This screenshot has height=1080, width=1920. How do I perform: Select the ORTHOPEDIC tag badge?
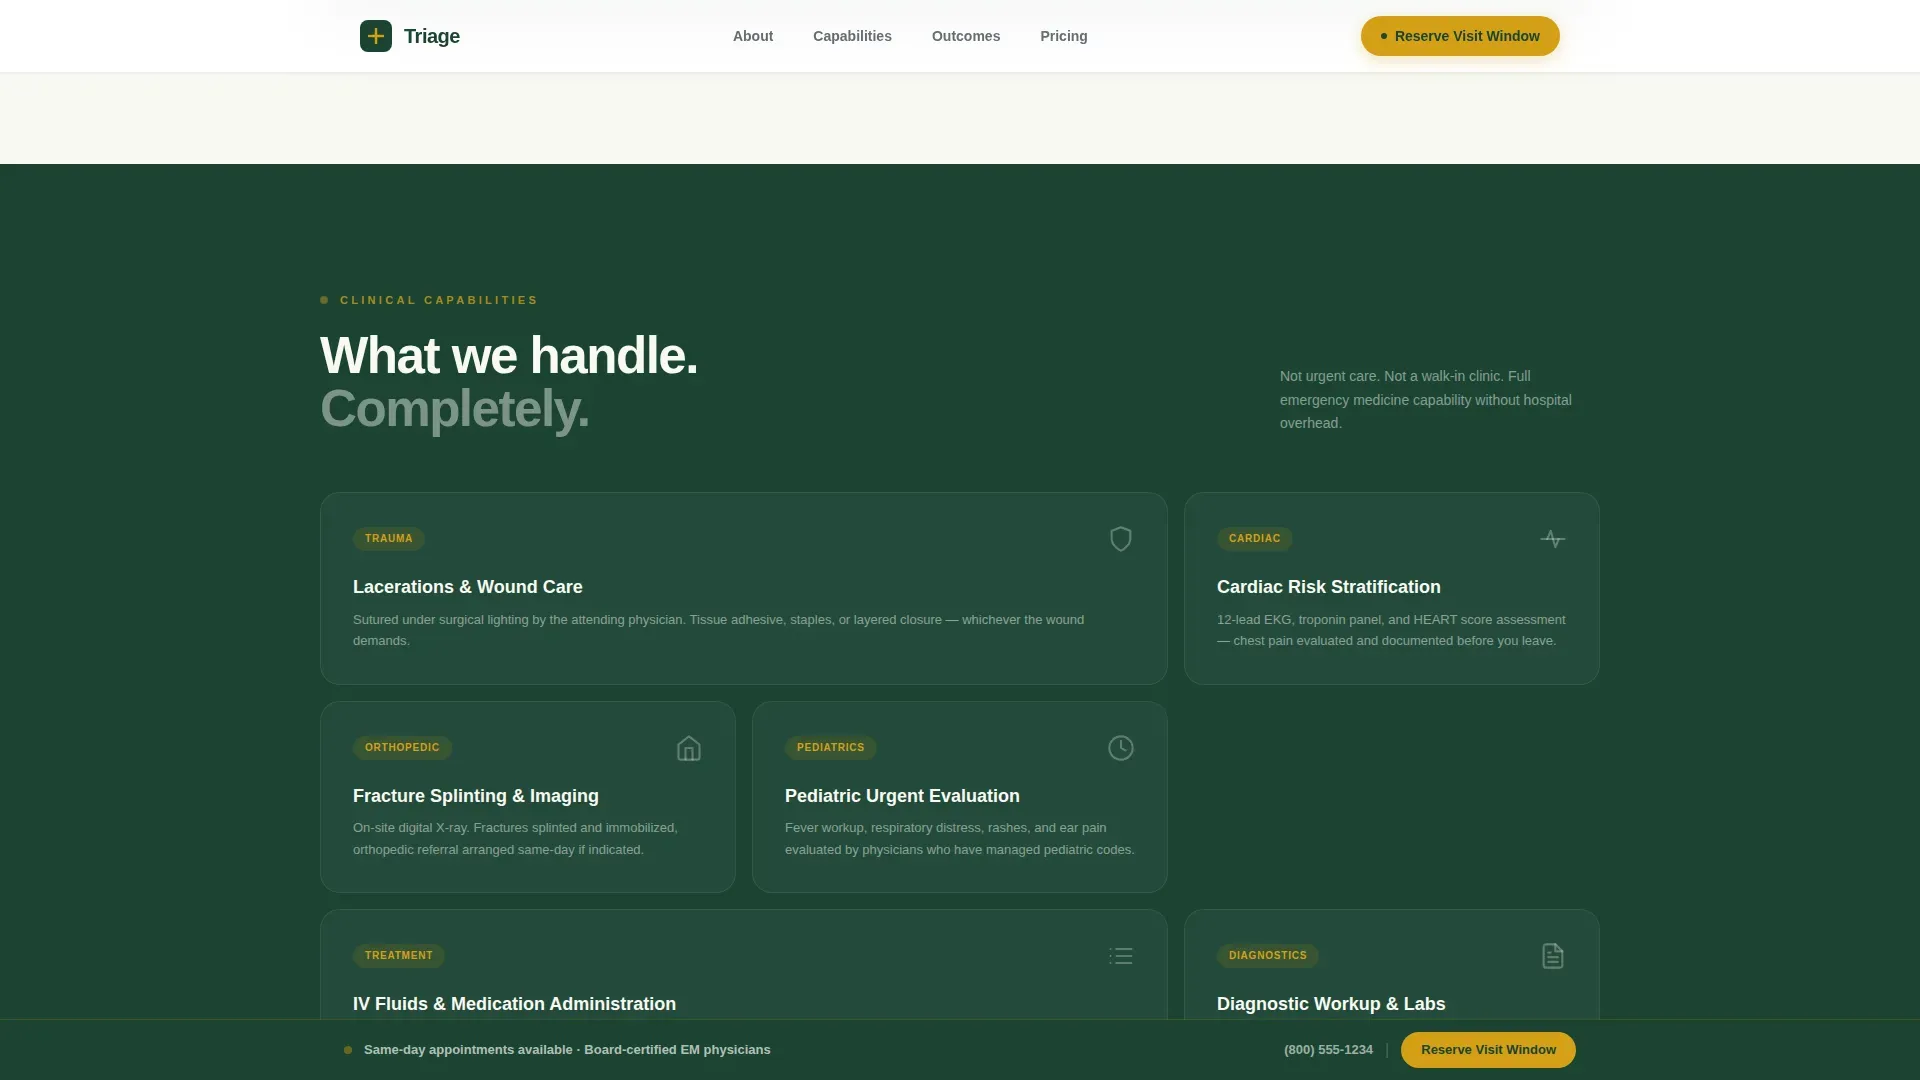pyautogui.click(x=402, y=748)
